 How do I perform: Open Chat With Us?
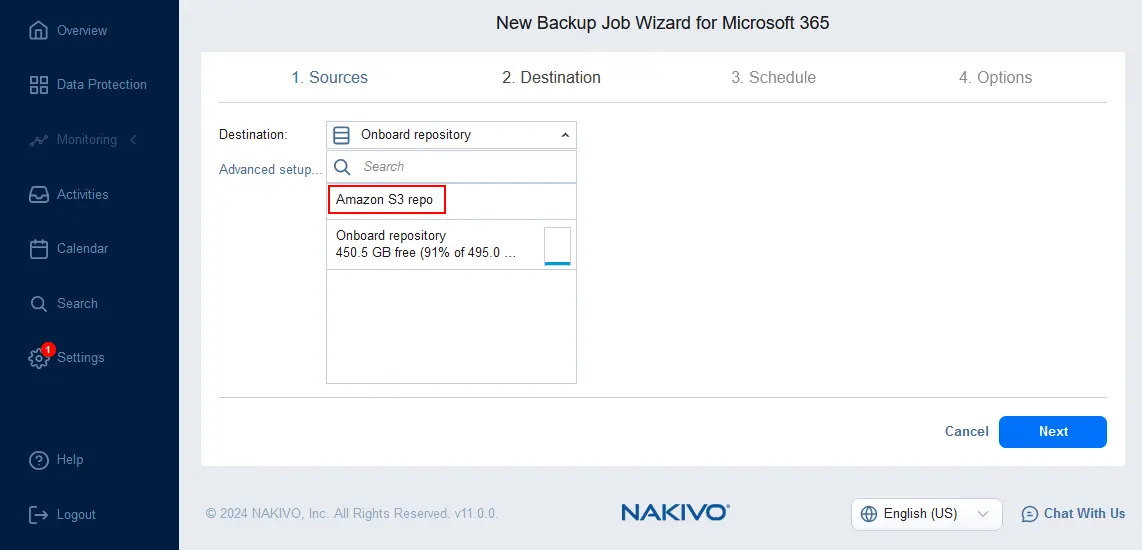click(1074, 514)
